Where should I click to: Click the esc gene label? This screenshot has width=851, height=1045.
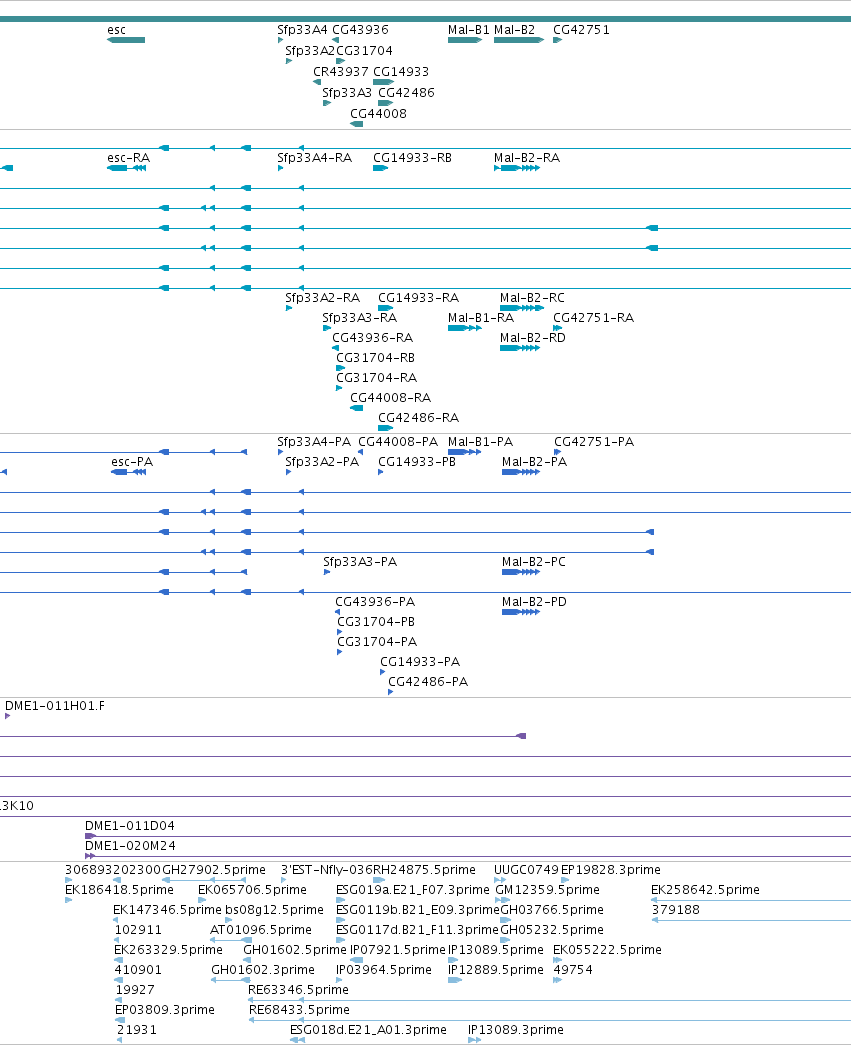(x=116, y=29)
